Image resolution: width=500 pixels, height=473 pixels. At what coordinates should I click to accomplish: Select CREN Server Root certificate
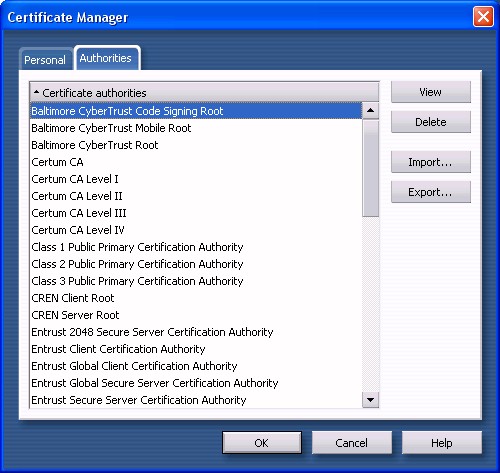[x=196, y=315]
